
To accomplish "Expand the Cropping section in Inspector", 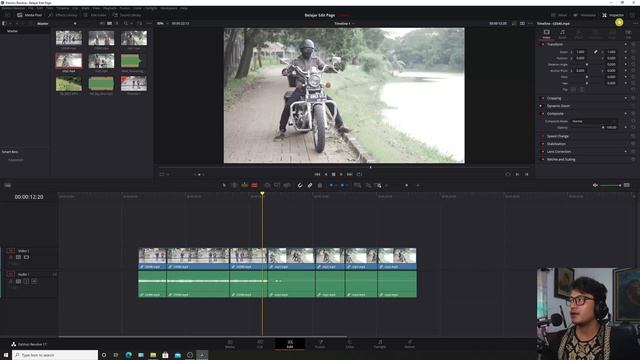I will point(554,98).
